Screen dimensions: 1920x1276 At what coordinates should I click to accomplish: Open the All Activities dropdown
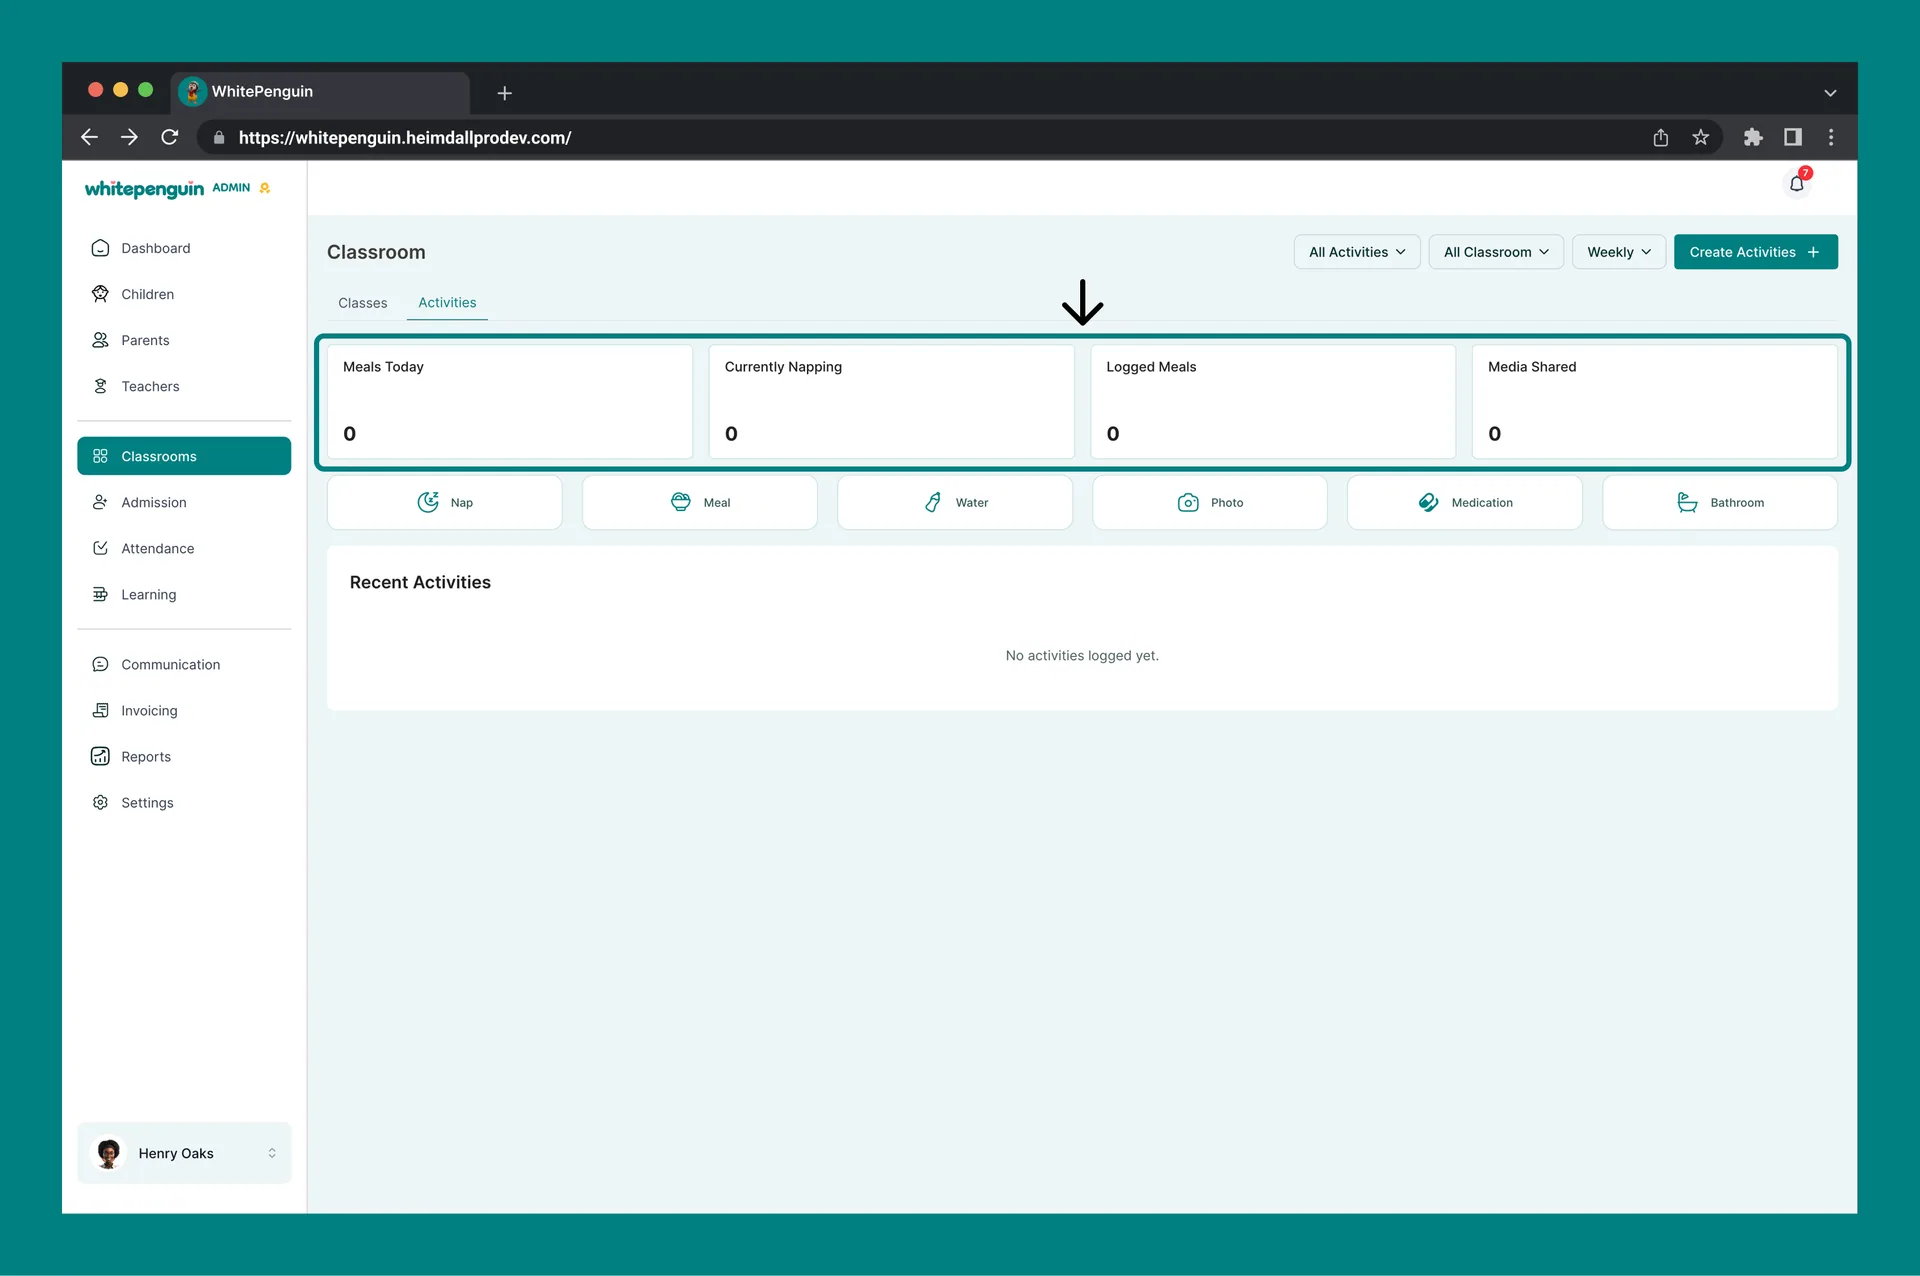click(x=1357, y=252)
